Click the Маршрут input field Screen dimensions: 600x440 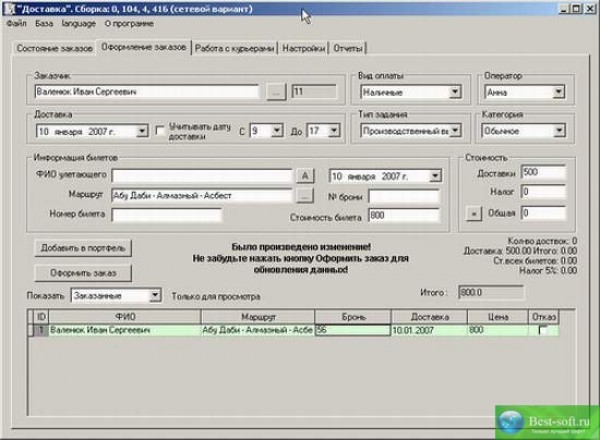point(202,196)
